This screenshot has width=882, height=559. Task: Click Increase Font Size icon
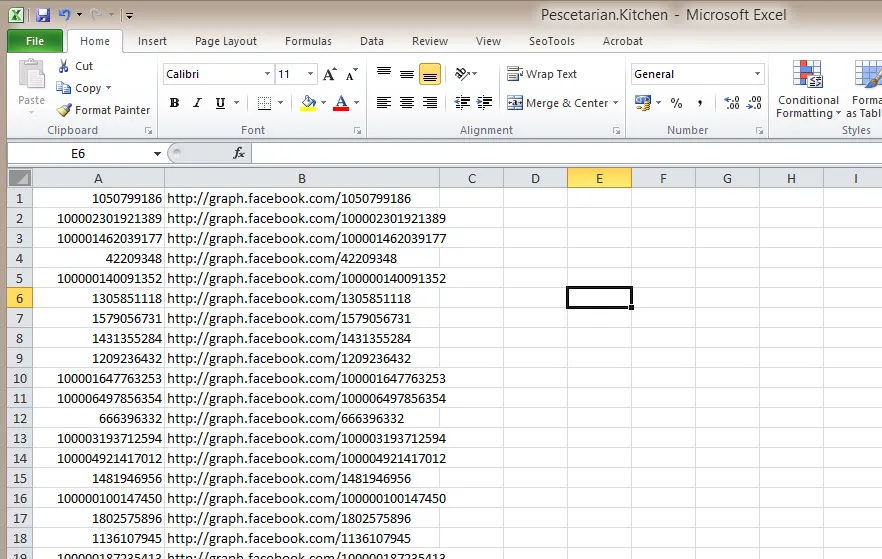click(330, 74)
